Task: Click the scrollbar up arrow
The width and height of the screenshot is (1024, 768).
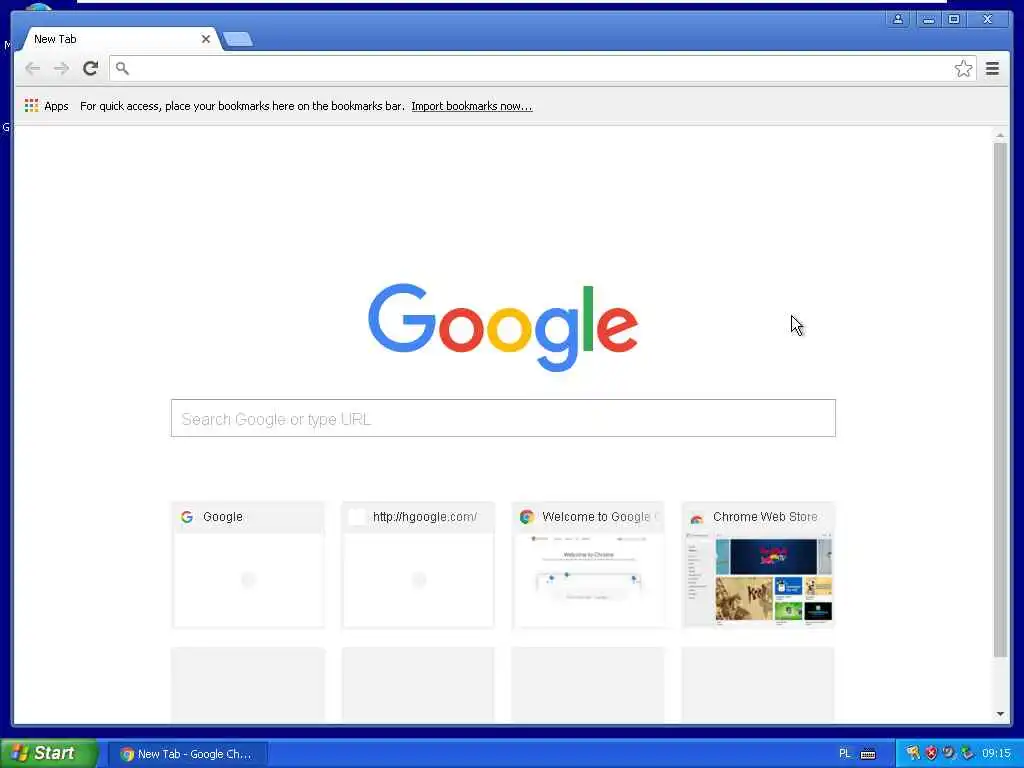Action: tap(1000, 135)
